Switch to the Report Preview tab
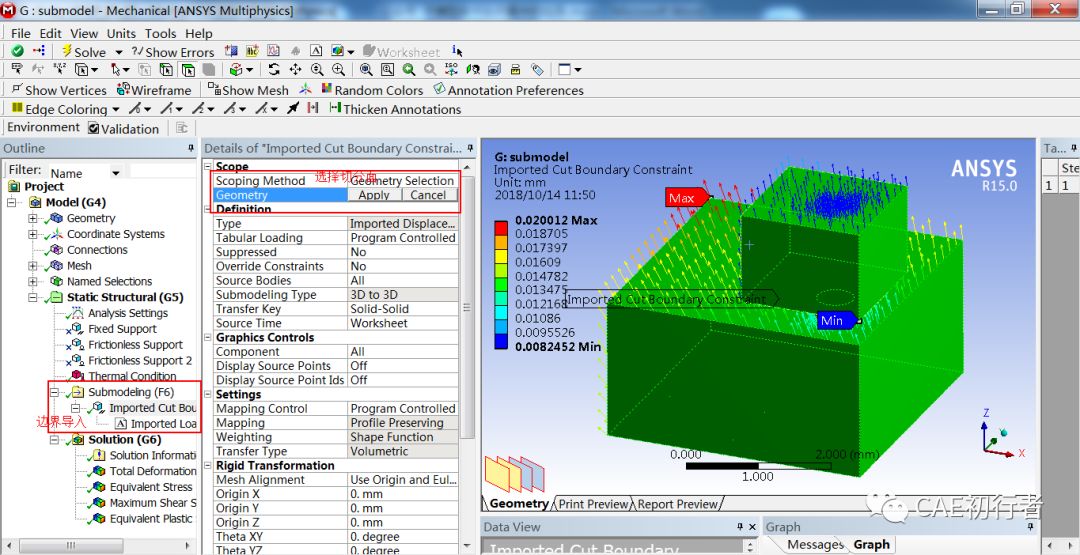 coord(677,504)
